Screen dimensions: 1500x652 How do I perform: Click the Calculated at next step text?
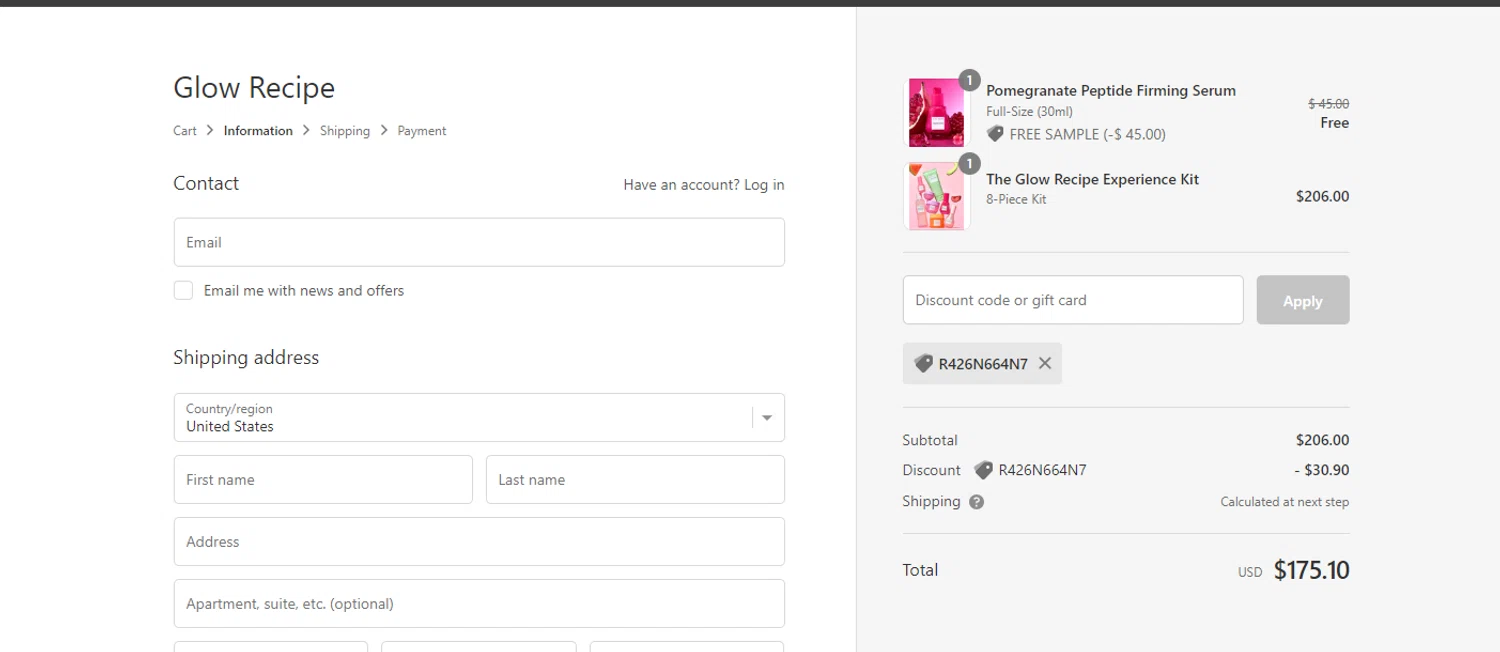(1284, 502)
